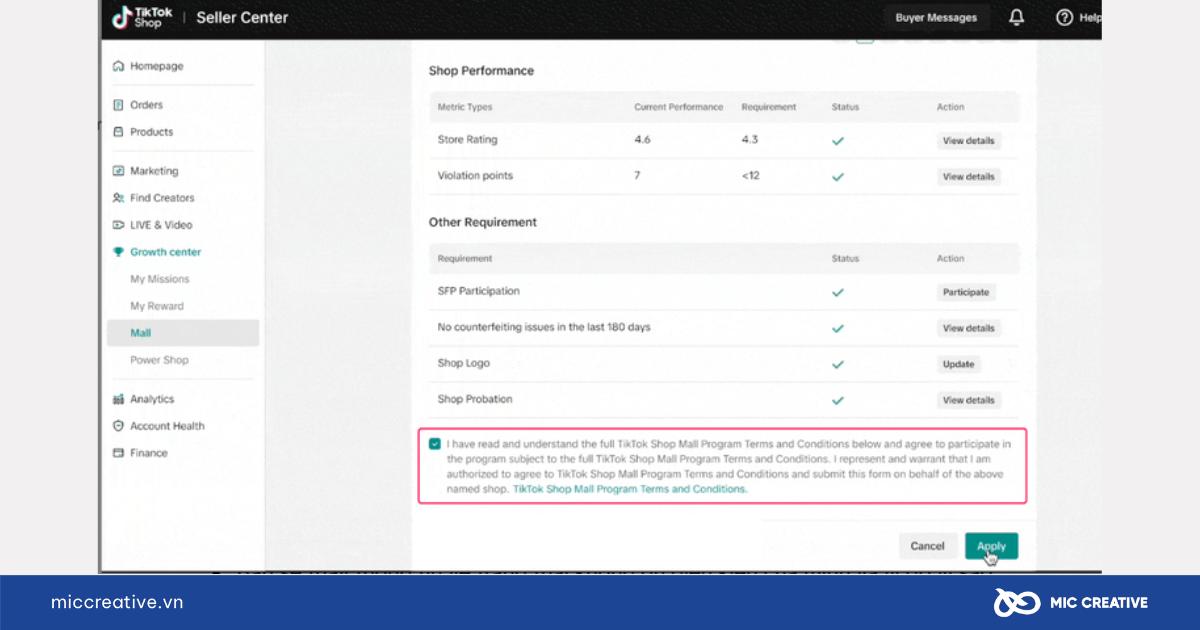Select Marketing in sidebar
The height and width of the screenshot is (630, 1200).
(154, 171)
